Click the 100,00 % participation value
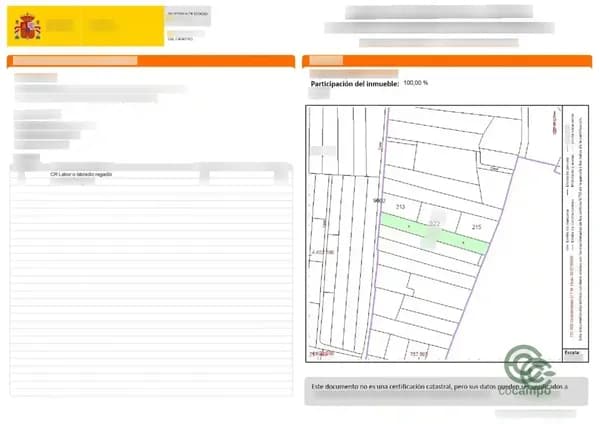 [x=416, y=84]
